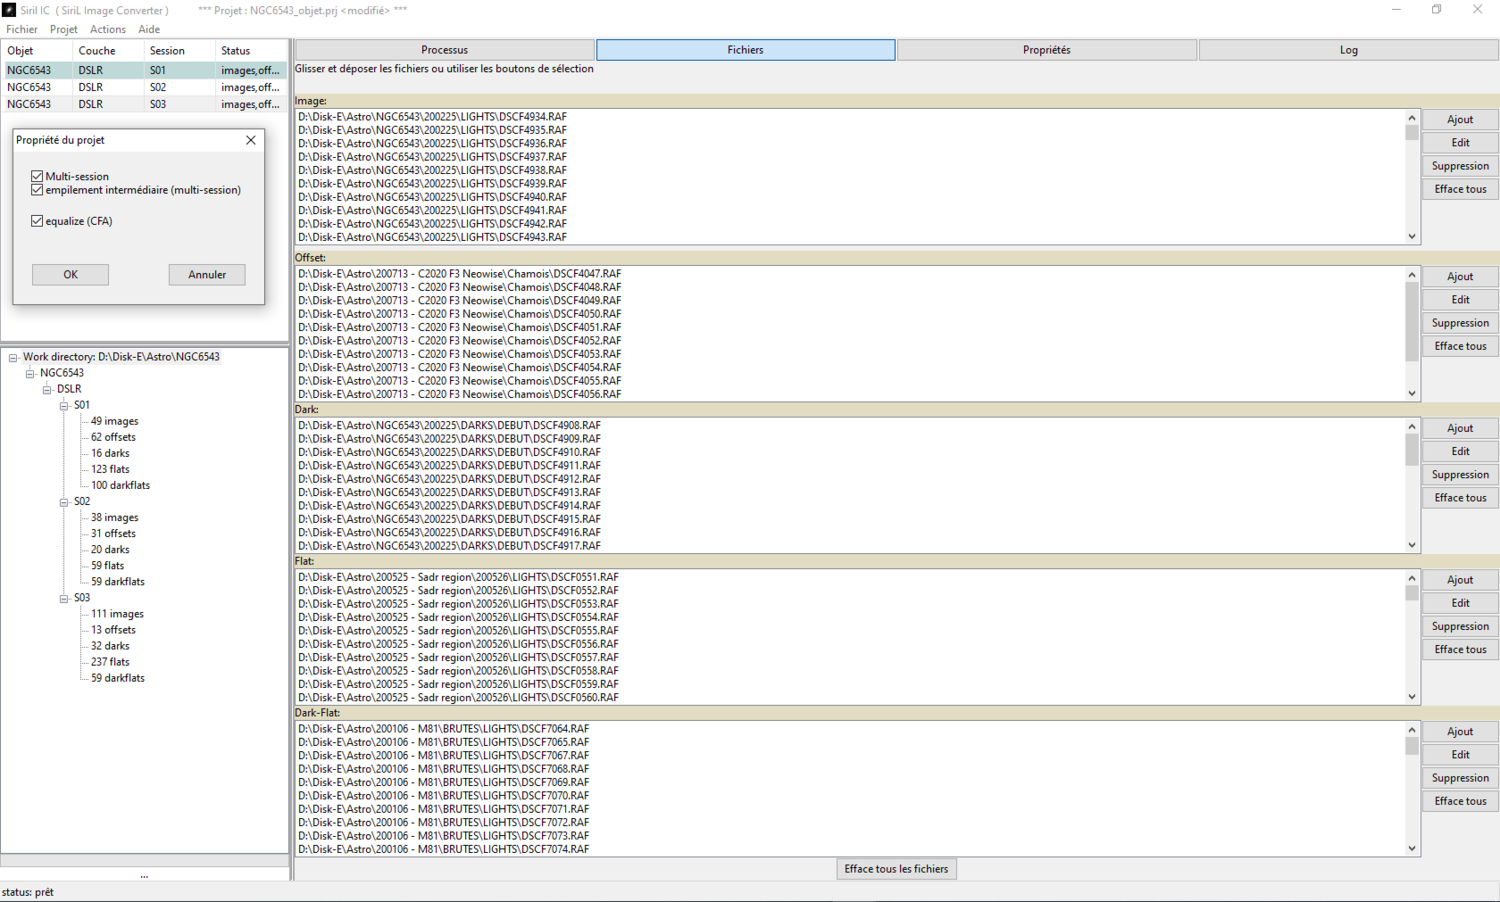The width and height of the screenshot is (1500, 902).
Task: Click the Status column header
Action: 251,50
